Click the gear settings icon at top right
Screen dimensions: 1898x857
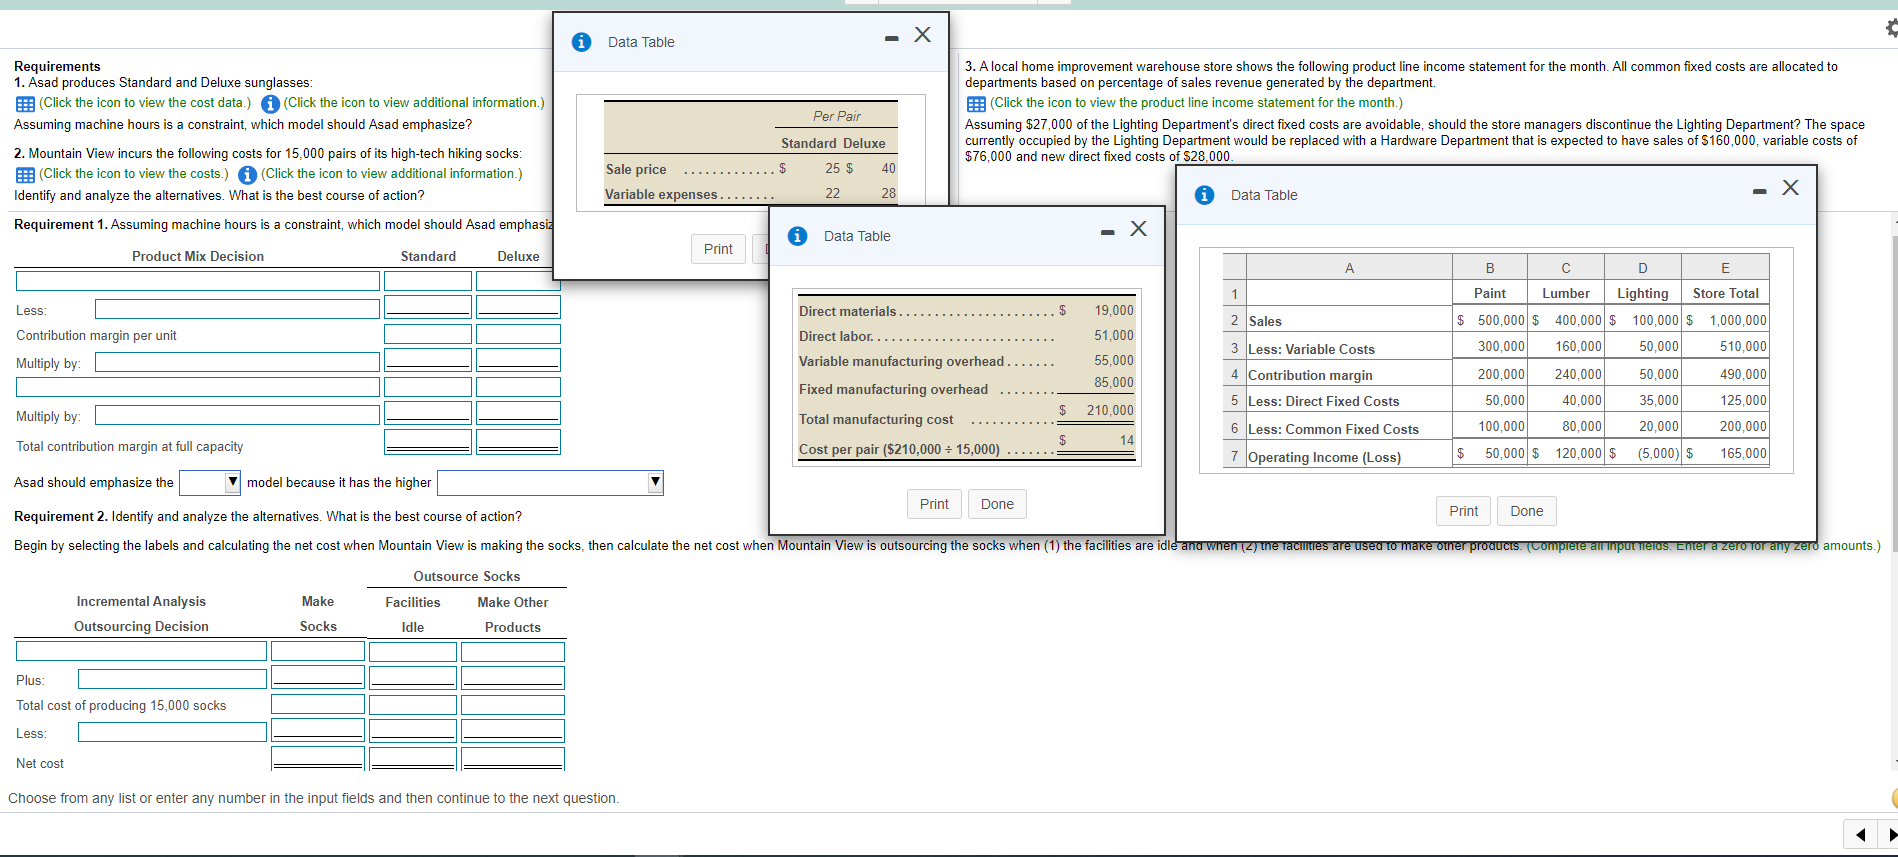1891,28
